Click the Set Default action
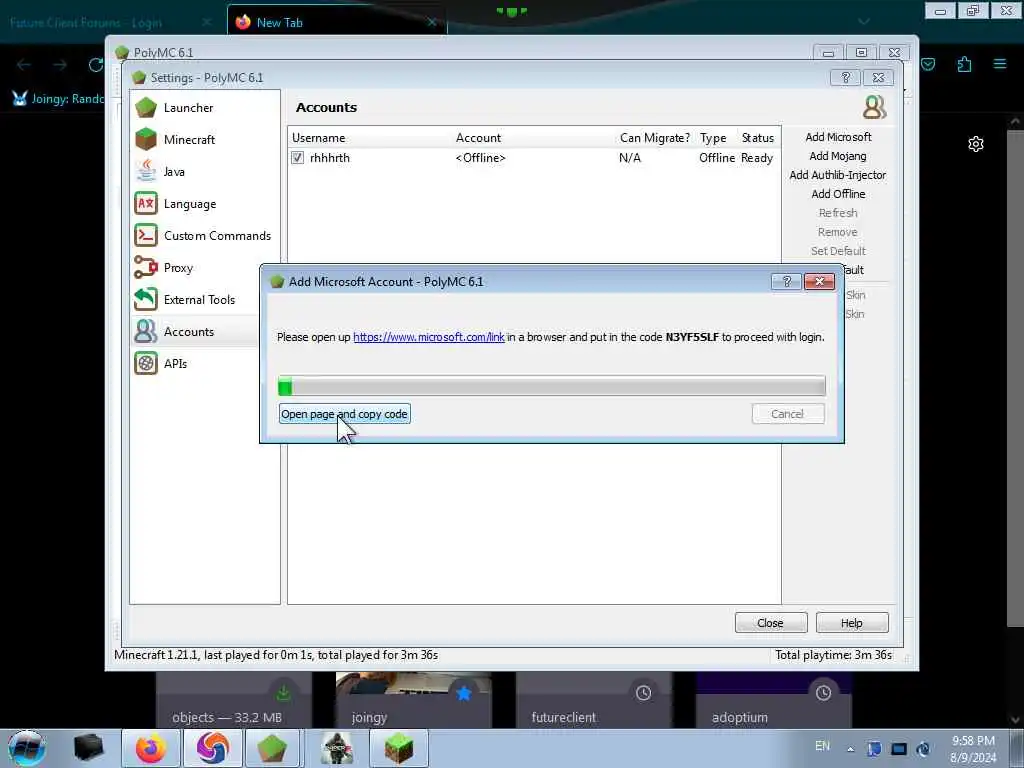The image size is (1024, 768). click(838, 251)
